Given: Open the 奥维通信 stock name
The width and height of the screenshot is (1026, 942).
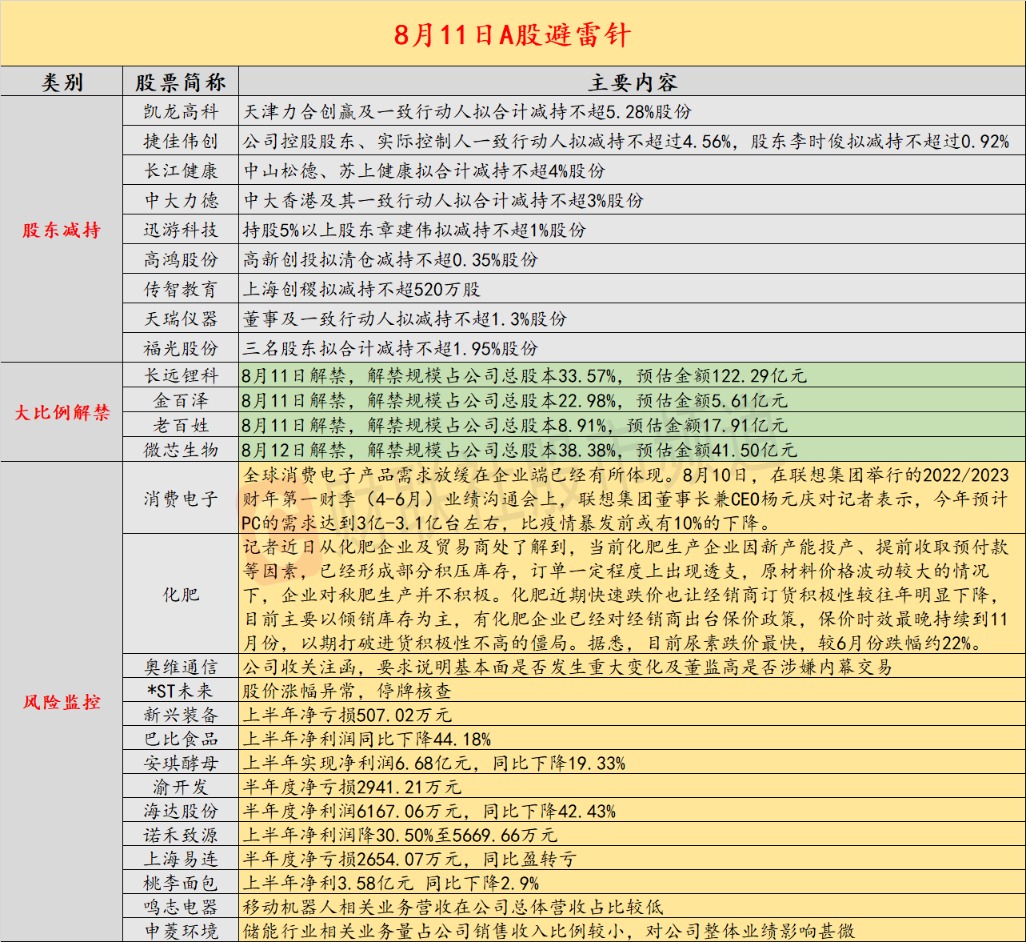Looking at the screenshot, I should pyautogui.click(x=180, y=666).
